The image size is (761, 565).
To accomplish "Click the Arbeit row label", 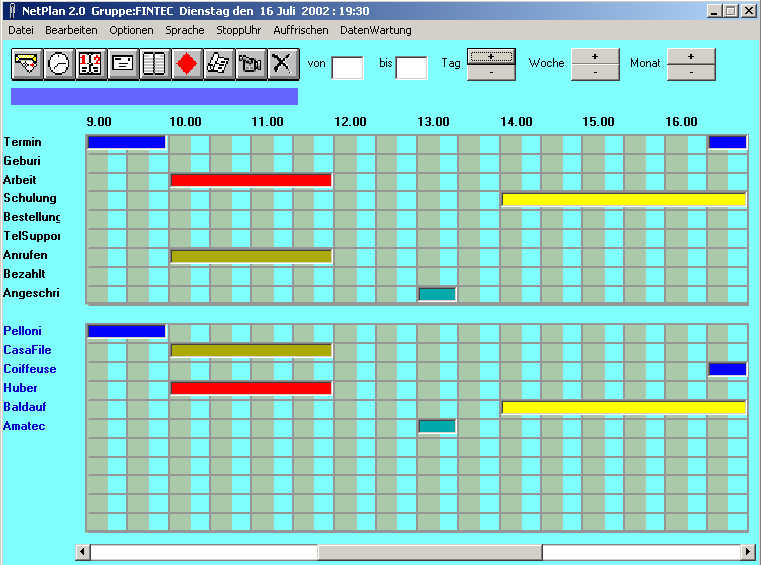I will pyautogui.click(x=20, y=180).
